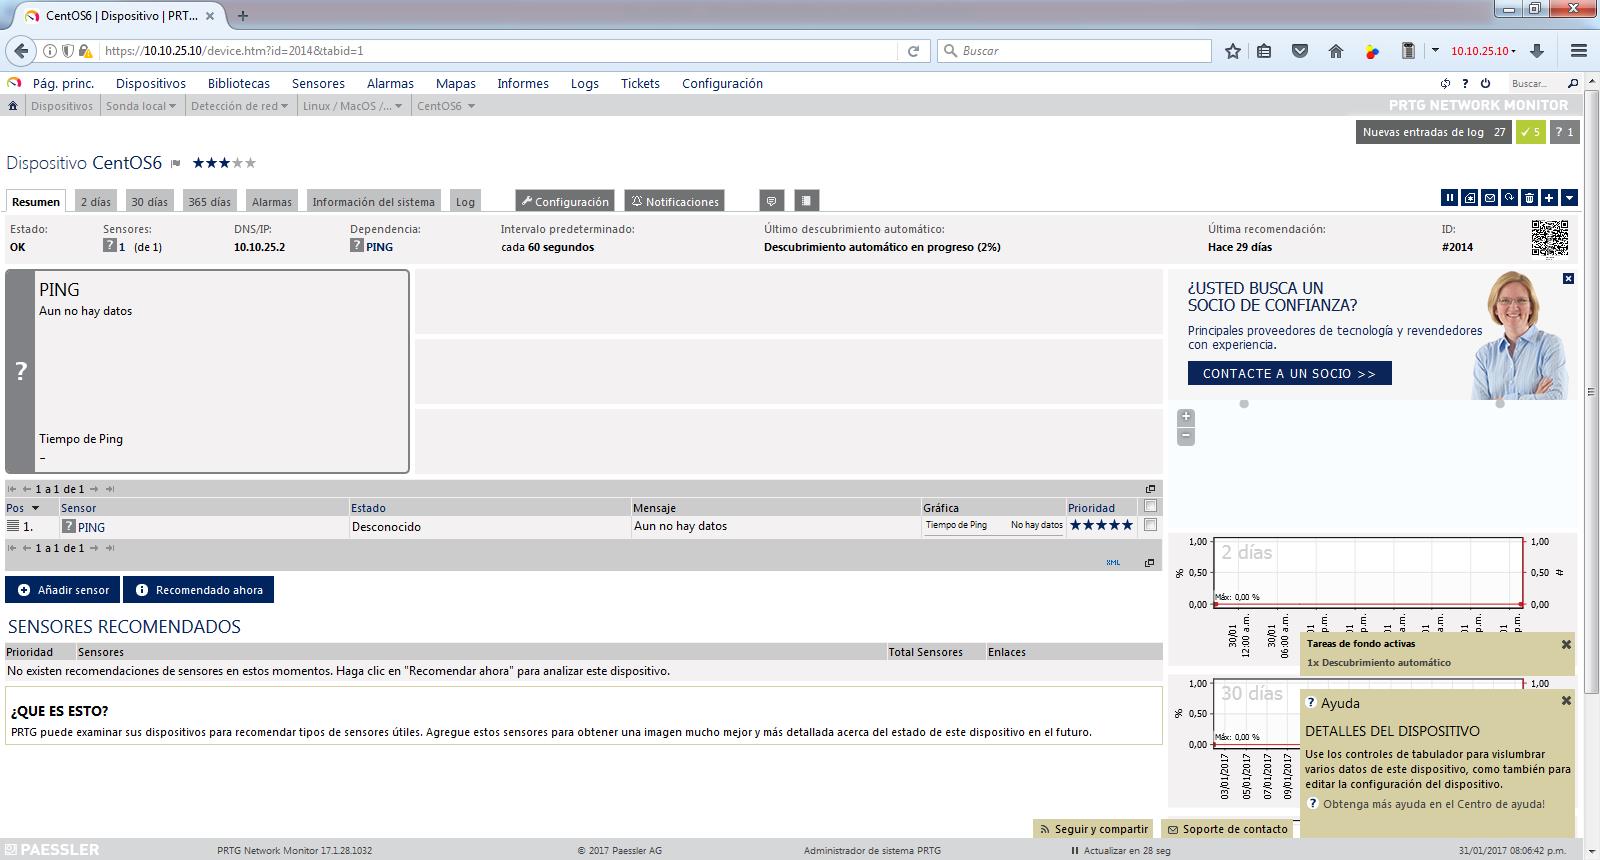Open the PING sensor link in table
The height and width of the screenshot is (860, 1600).
pyautogui.click(x=91, y=527)
